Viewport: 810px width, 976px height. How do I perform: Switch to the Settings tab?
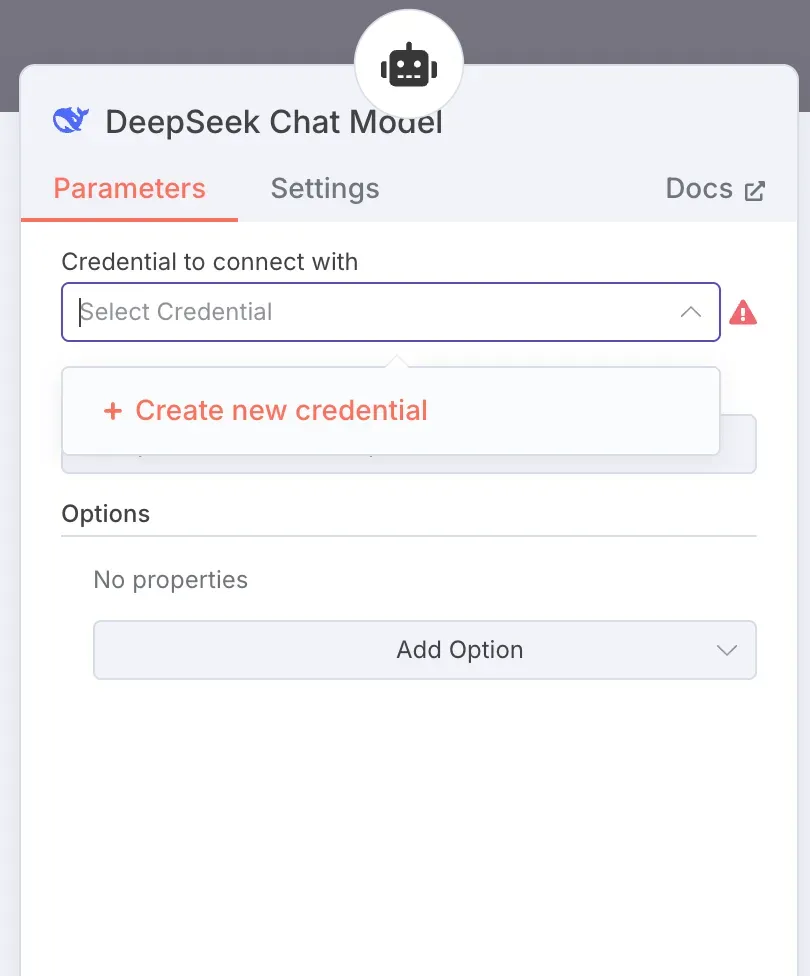(325, 189)
